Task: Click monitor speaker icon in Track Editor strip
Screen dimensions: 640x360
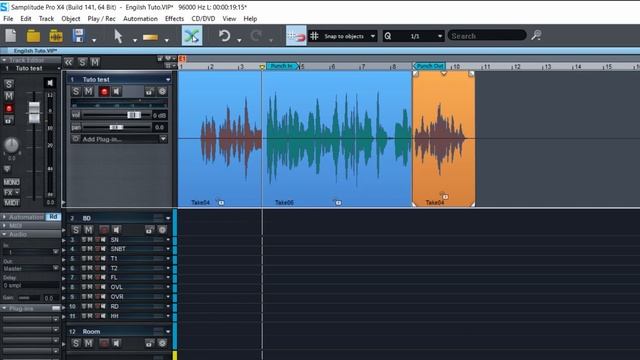Action: [50, 83]
